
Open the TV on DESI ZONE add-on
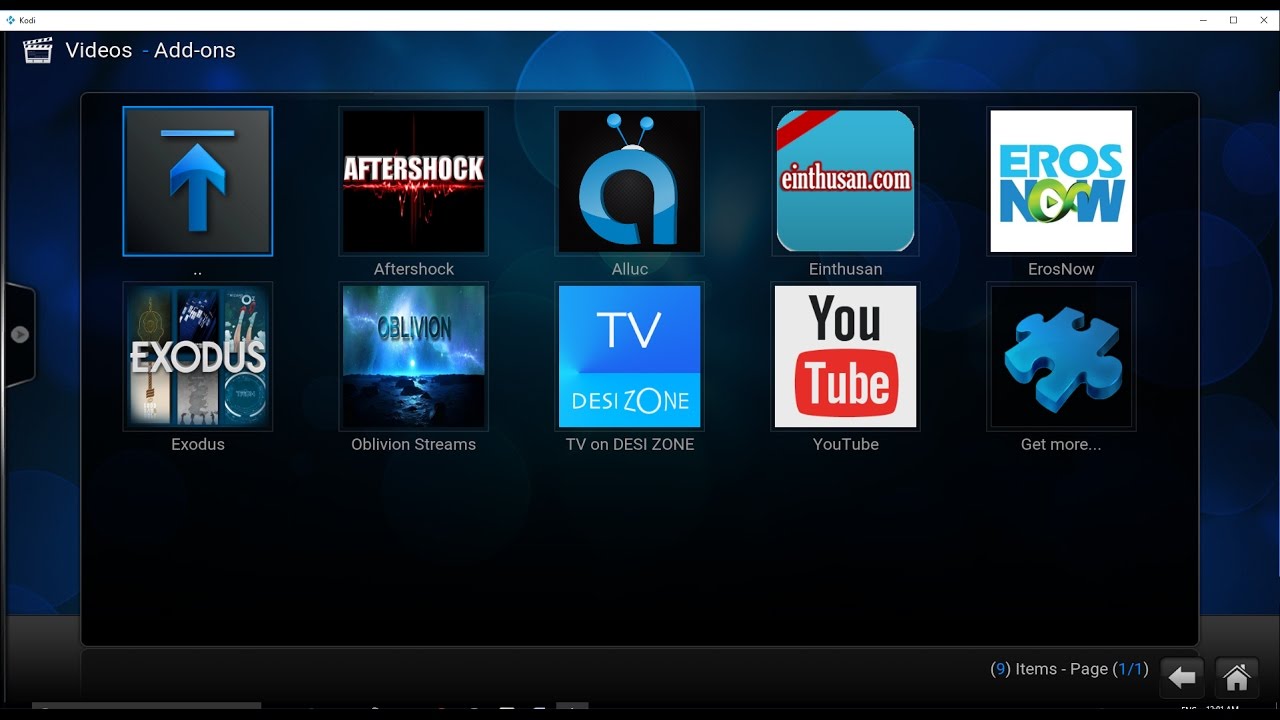tap(629, 356)
